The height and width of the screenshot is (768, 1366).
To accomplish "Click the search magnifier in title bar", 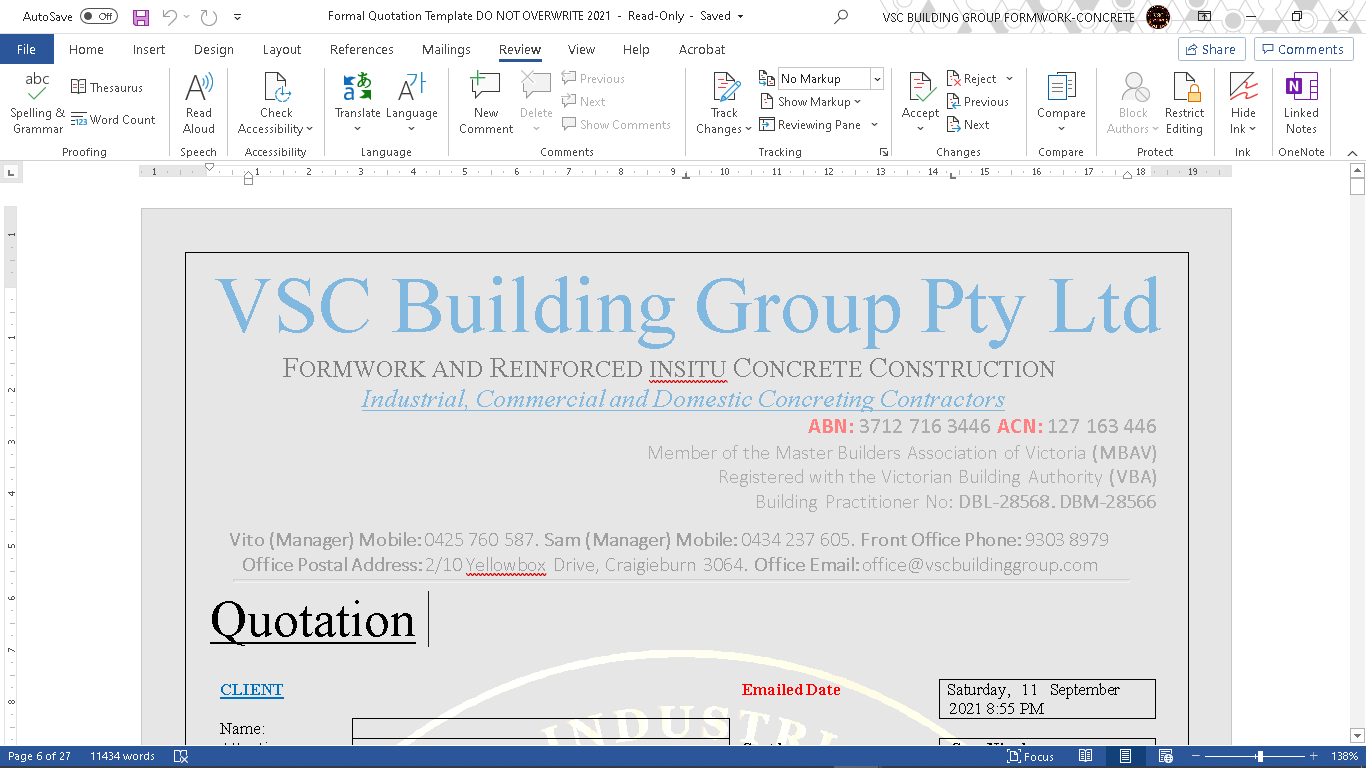I will (x=841, y=17).
